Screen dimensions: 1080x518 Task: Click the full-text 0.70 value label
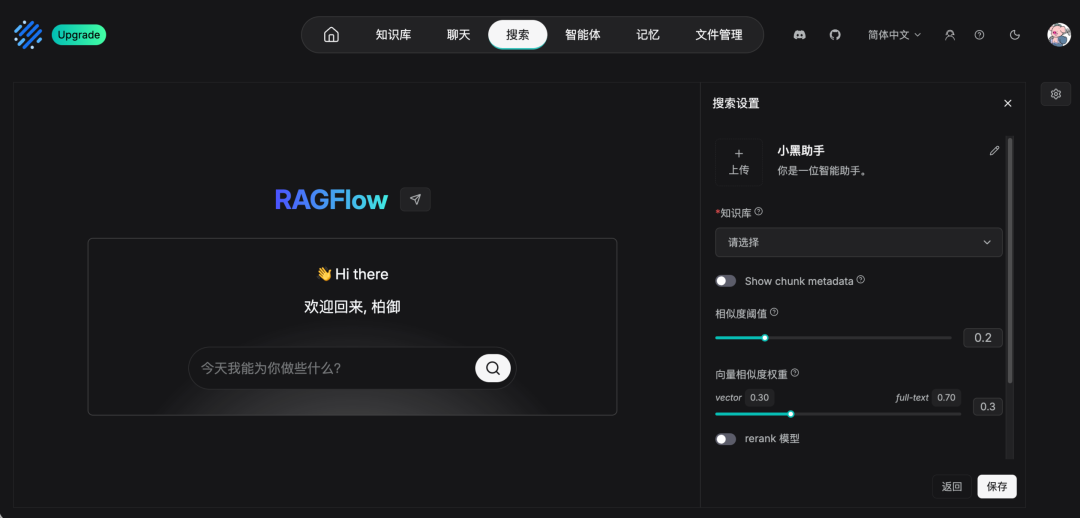point(946,397)
